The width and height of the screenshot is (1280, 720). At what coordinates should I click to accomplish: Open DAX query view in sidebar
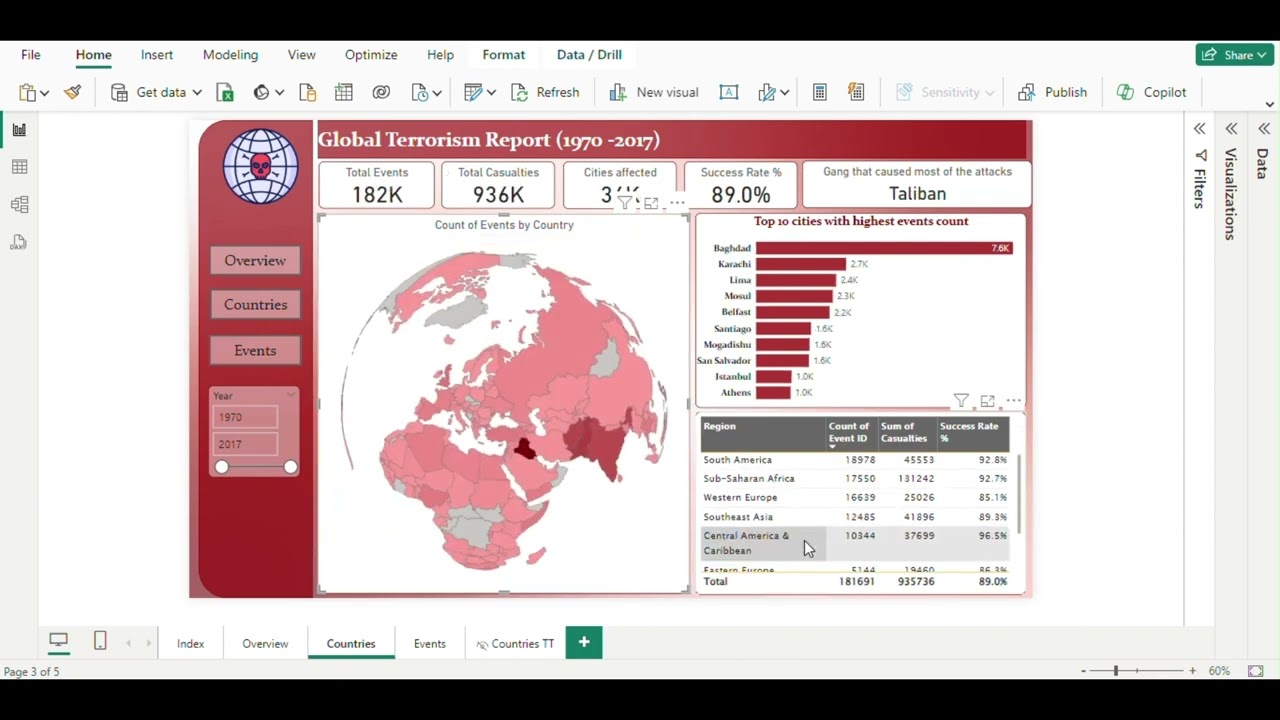pos(19,243)
